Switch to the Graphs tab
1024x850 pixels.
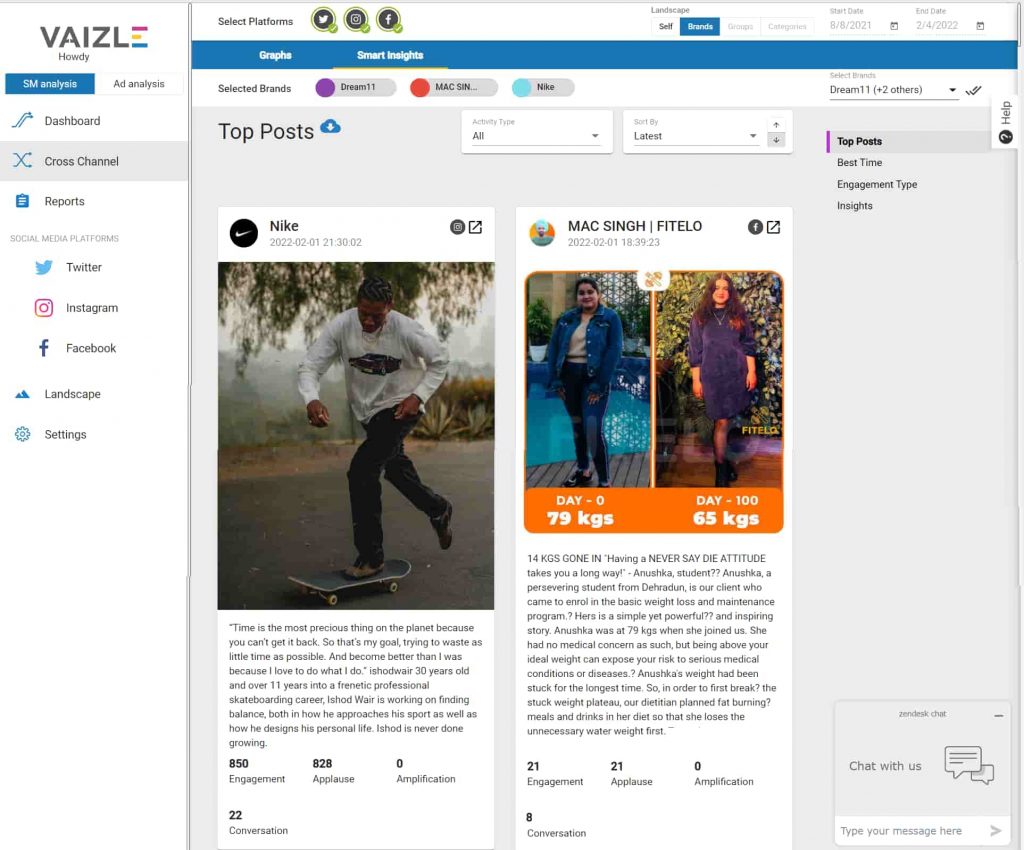[x=275, y=55]
